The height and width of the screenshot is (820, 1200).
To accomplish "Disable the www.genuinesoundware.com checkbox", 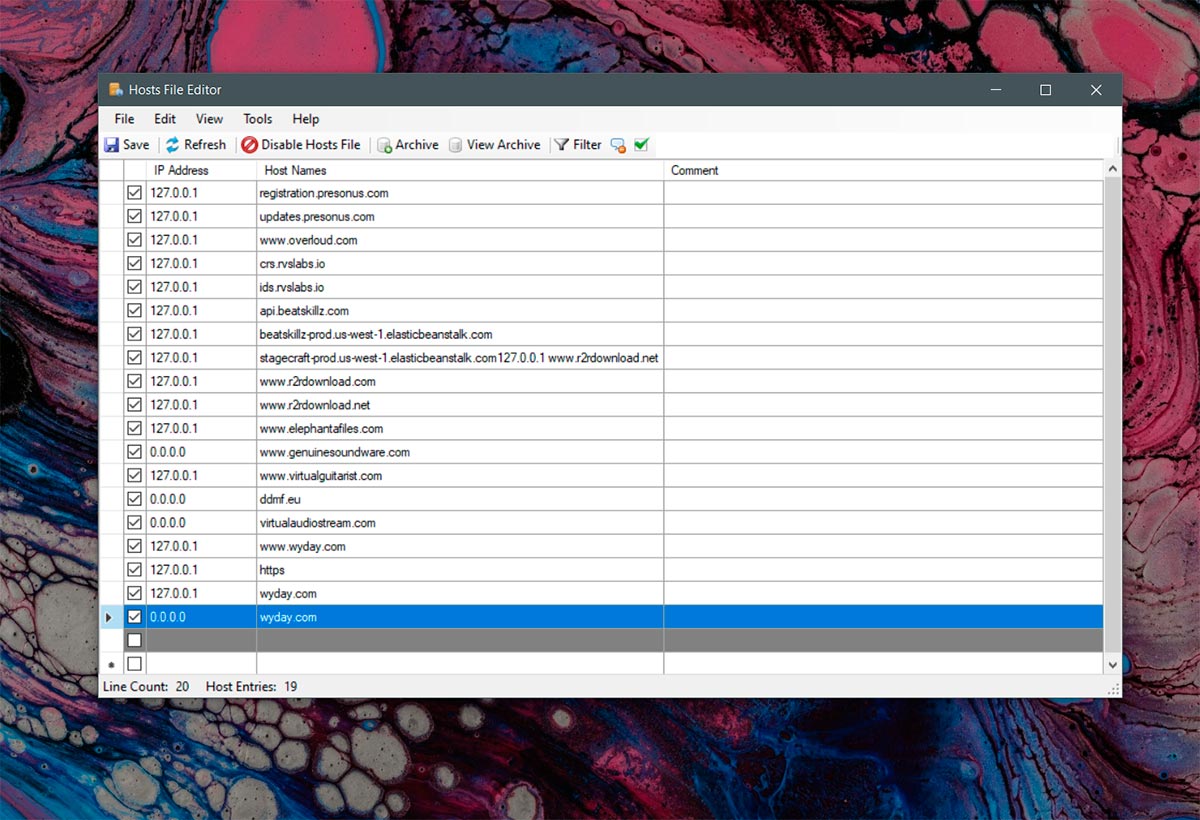I will coord(134,452).
